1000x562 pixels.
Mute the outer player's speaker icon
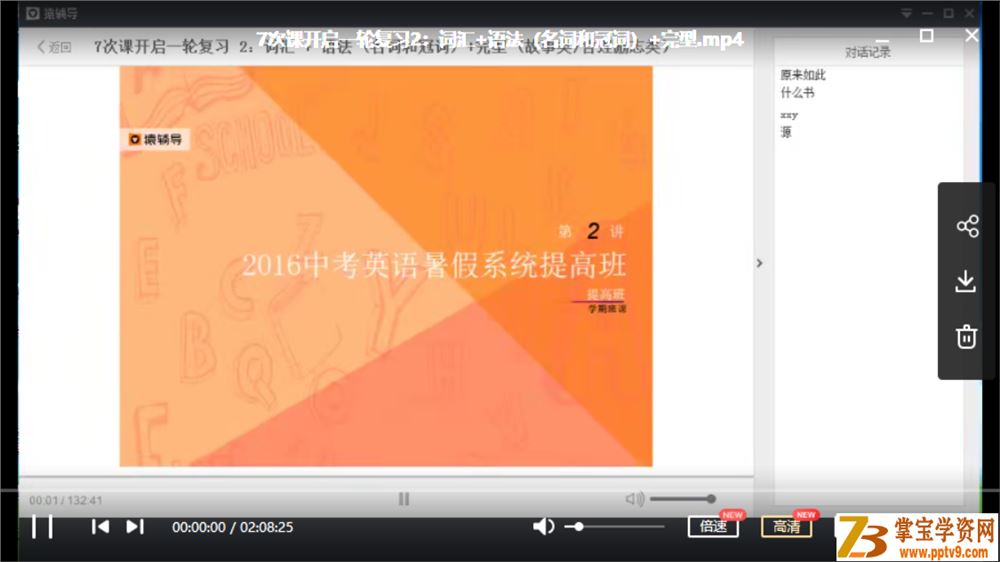click(543, 527)
